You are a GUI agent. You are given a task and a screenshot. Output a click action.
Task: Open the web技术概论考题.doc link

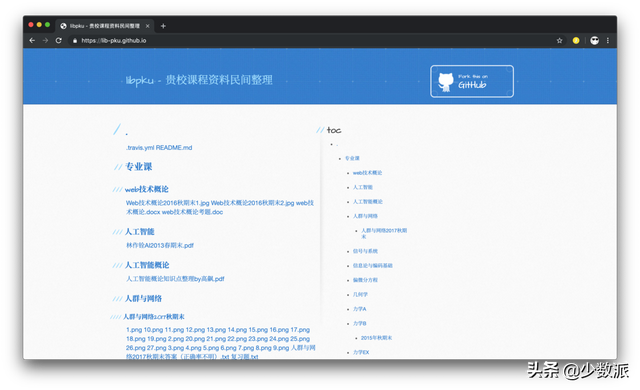tap(192, 212)
